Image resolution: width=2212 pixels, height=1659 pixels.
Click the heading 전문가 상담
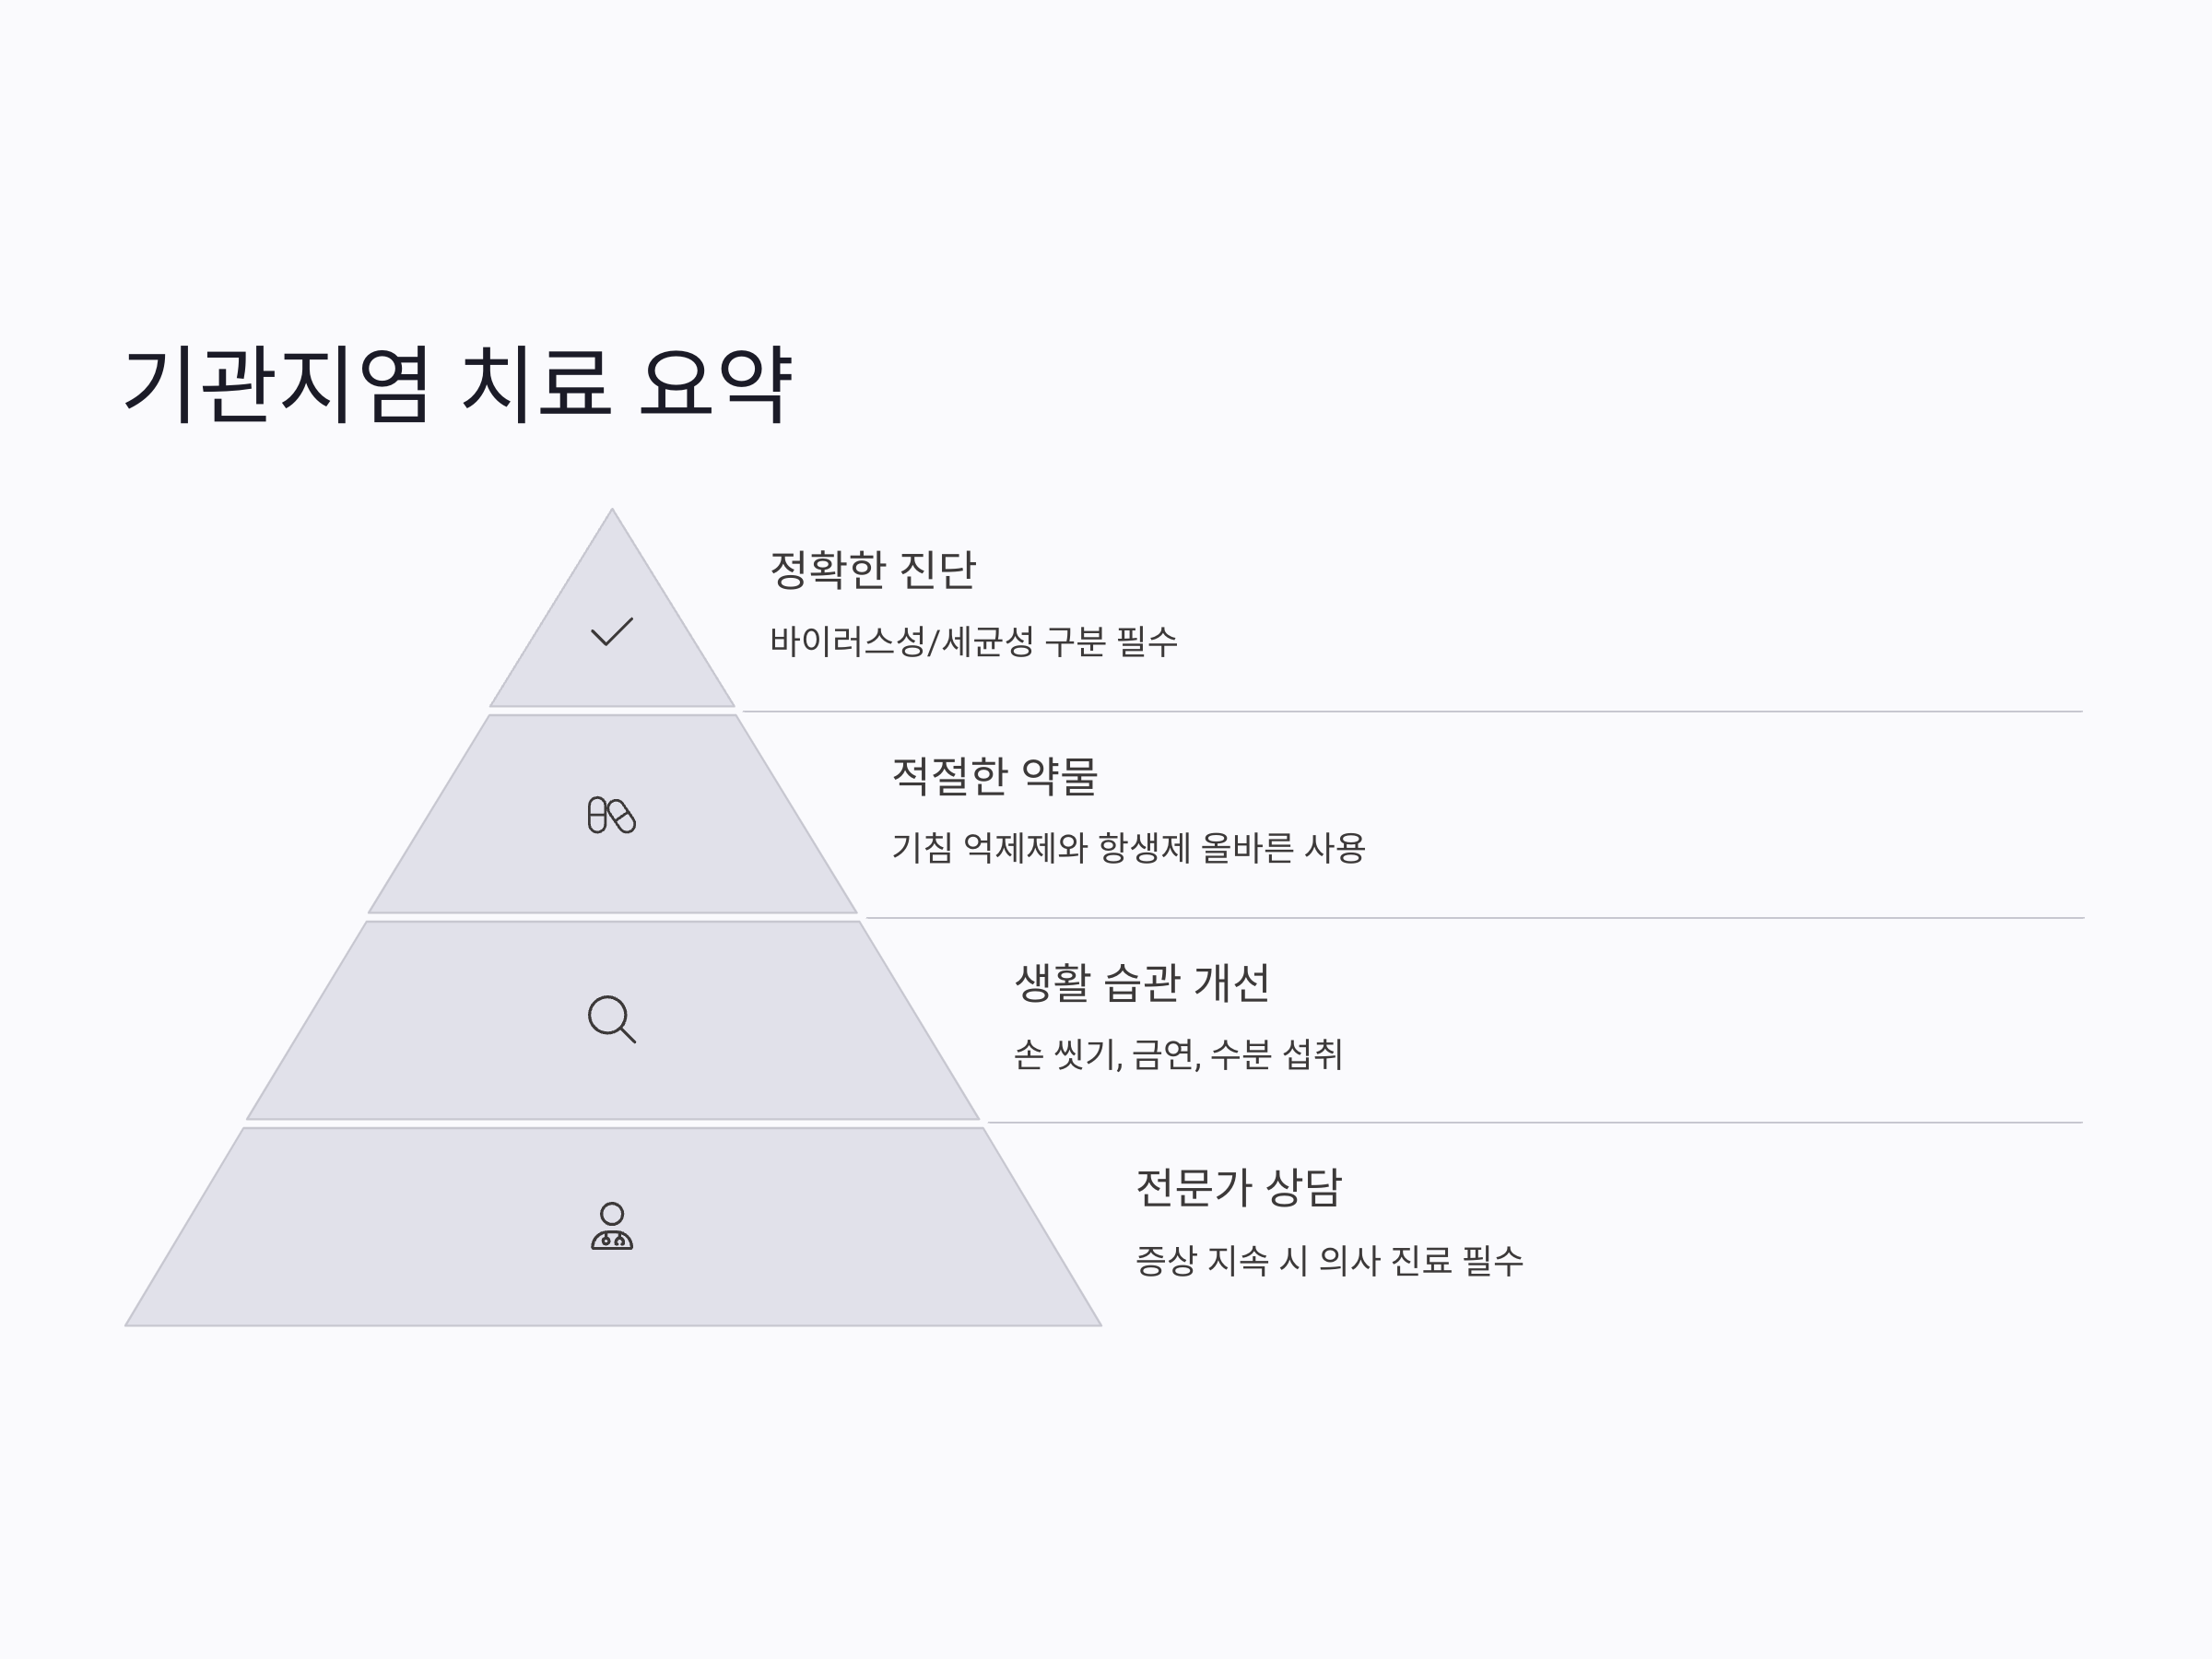tap(1238, 1188)
